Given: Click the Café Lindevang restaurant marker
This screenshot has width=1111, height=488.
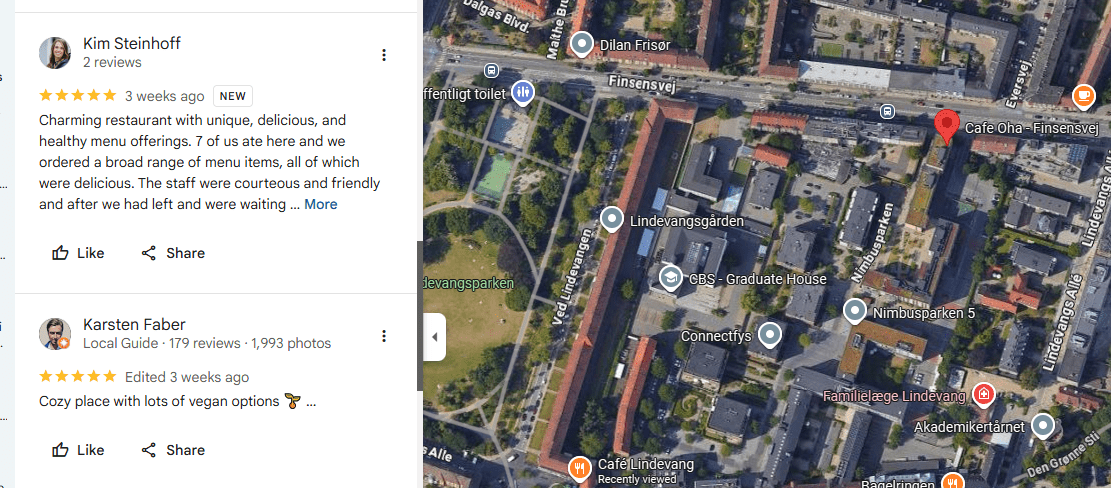Looking at the screenshot, I should tap(579, 467).
